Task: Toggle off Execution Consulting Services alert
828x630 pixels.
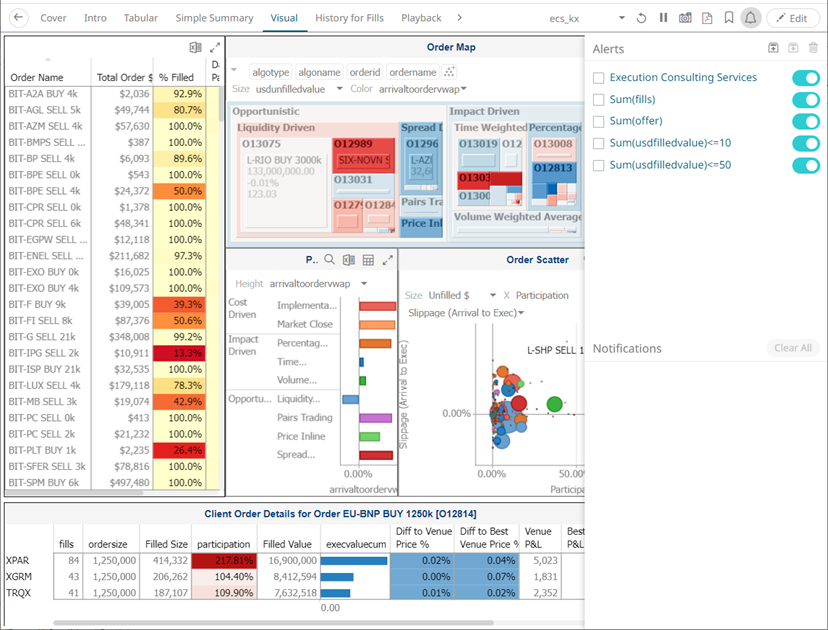Action: (x=806, y=78)
